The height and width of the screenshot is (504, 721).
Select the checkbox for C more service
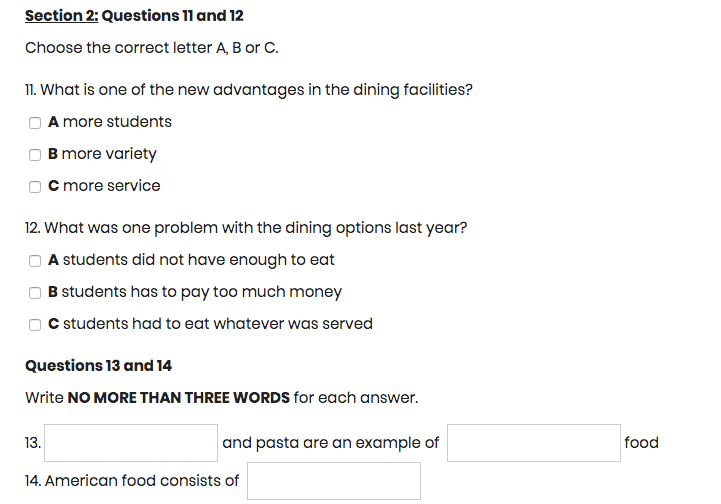tap(35, 187)
